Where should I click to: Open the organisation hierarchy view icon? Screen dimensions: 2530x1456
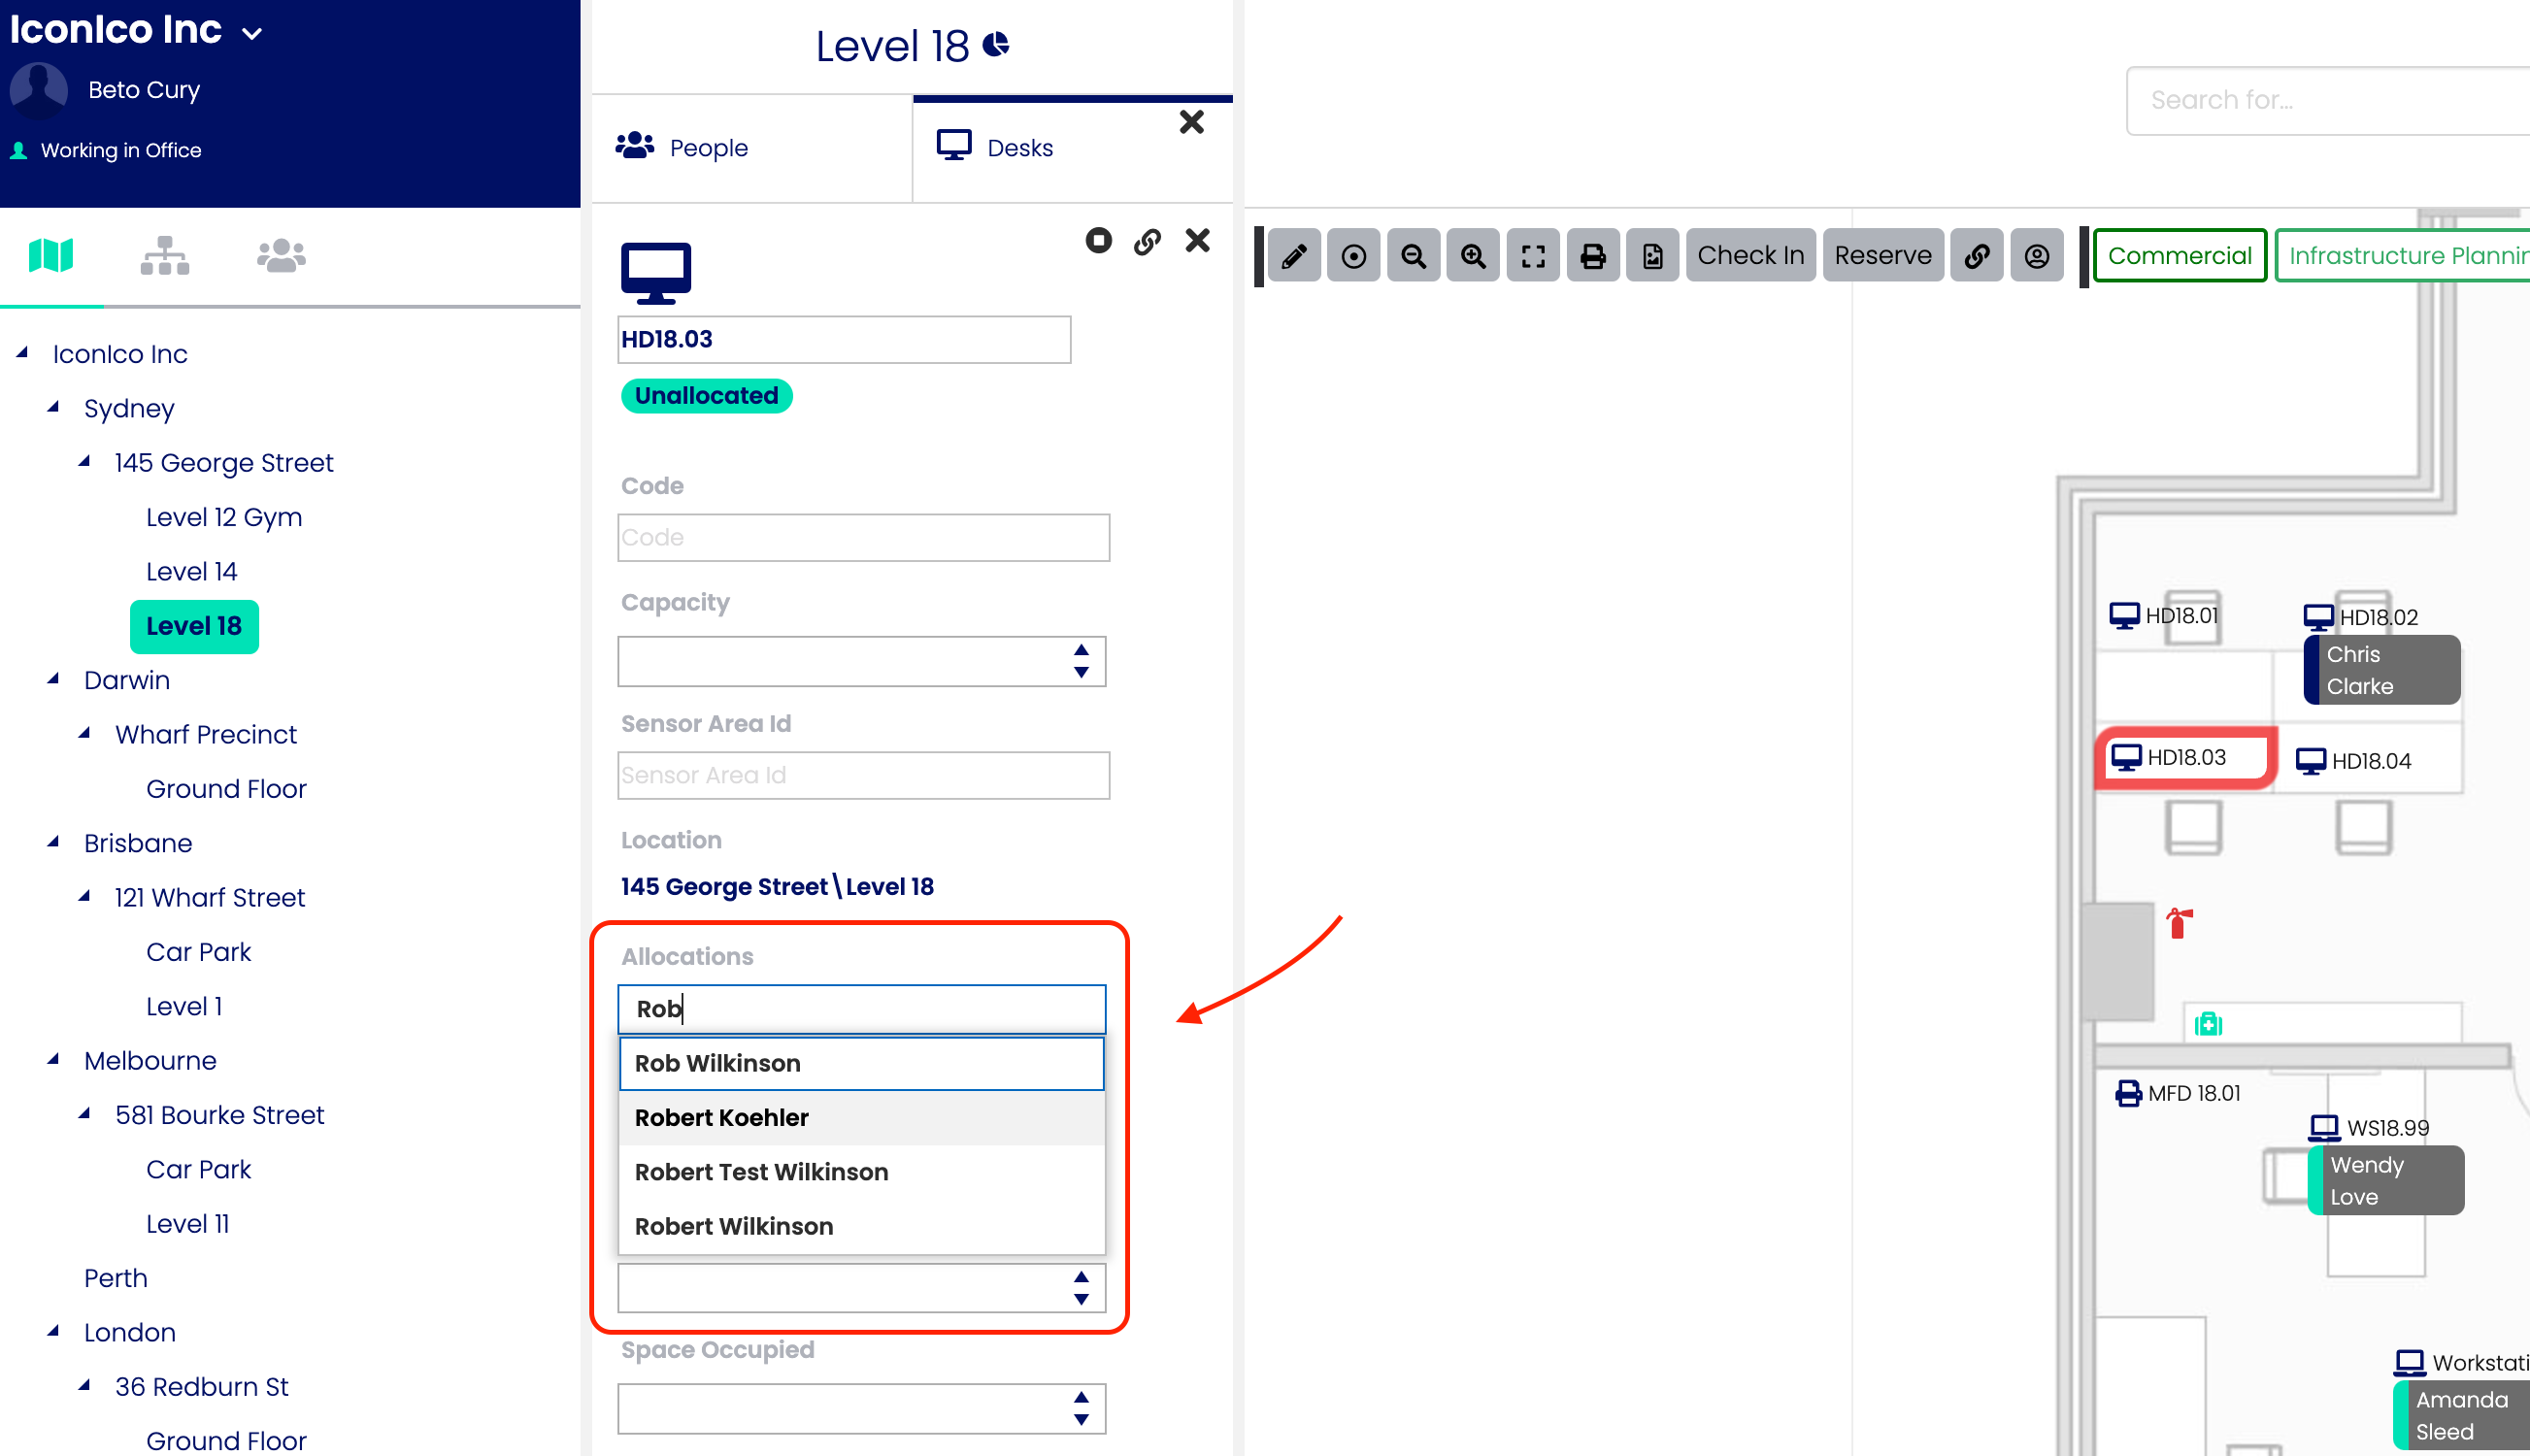click(165, 256)
